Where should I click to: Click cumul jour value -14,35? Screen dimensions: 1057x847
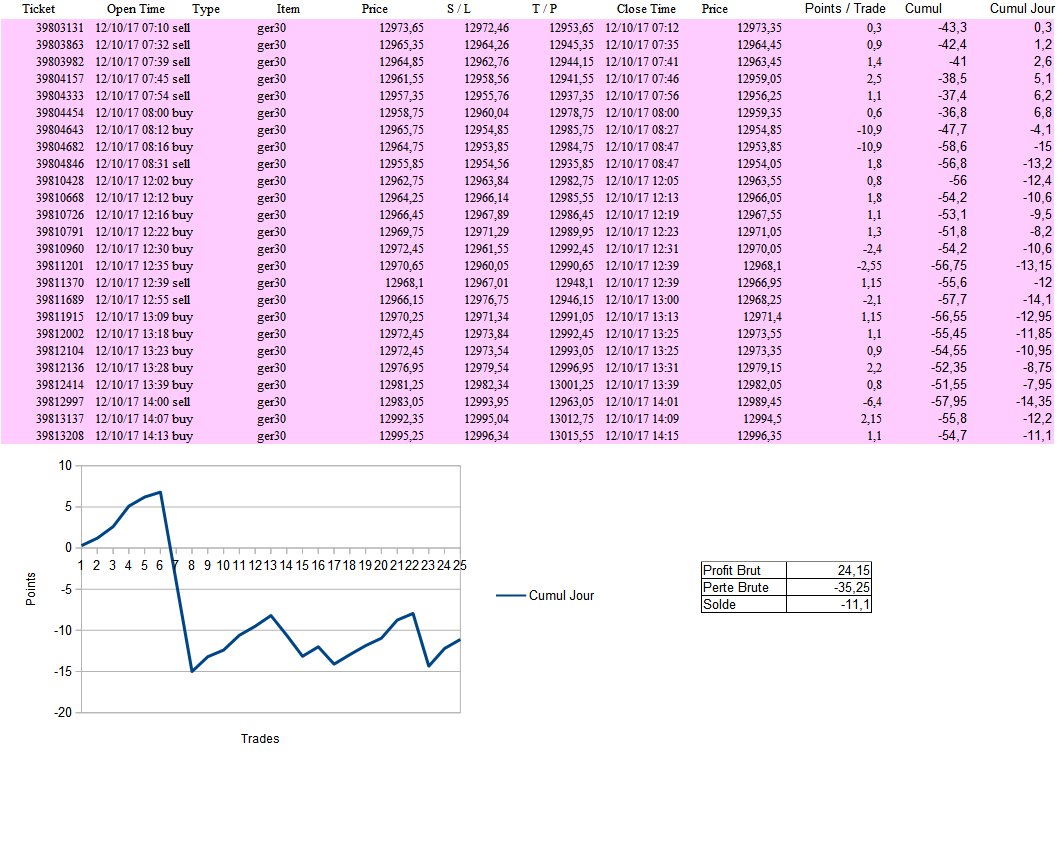pos(1034,402)
